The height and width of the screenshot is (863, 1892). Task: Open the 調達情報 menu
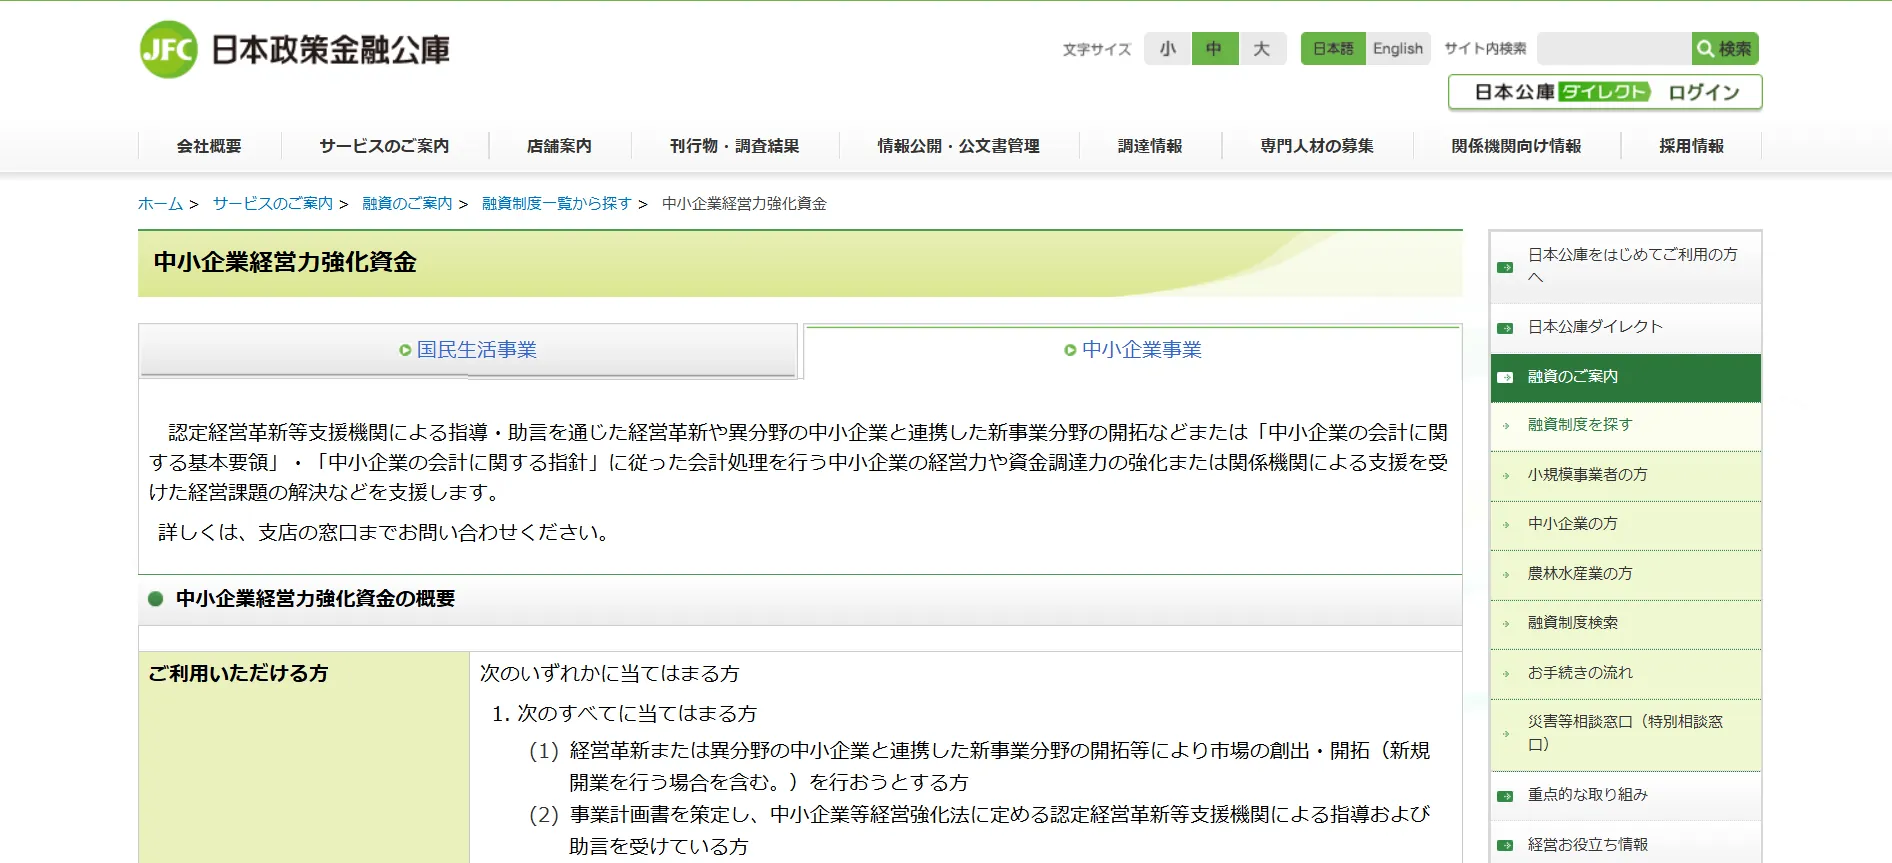(x=1150, y=146)
